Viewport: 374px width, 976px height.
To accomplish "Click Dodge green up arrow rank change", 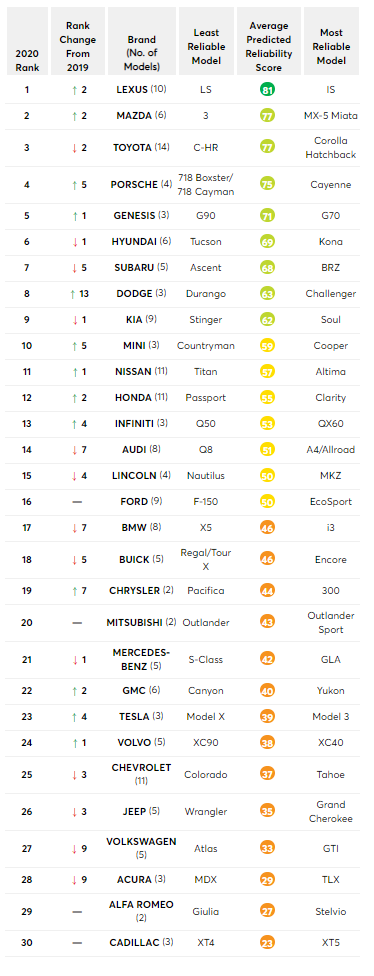I will [x=74, y=293].
